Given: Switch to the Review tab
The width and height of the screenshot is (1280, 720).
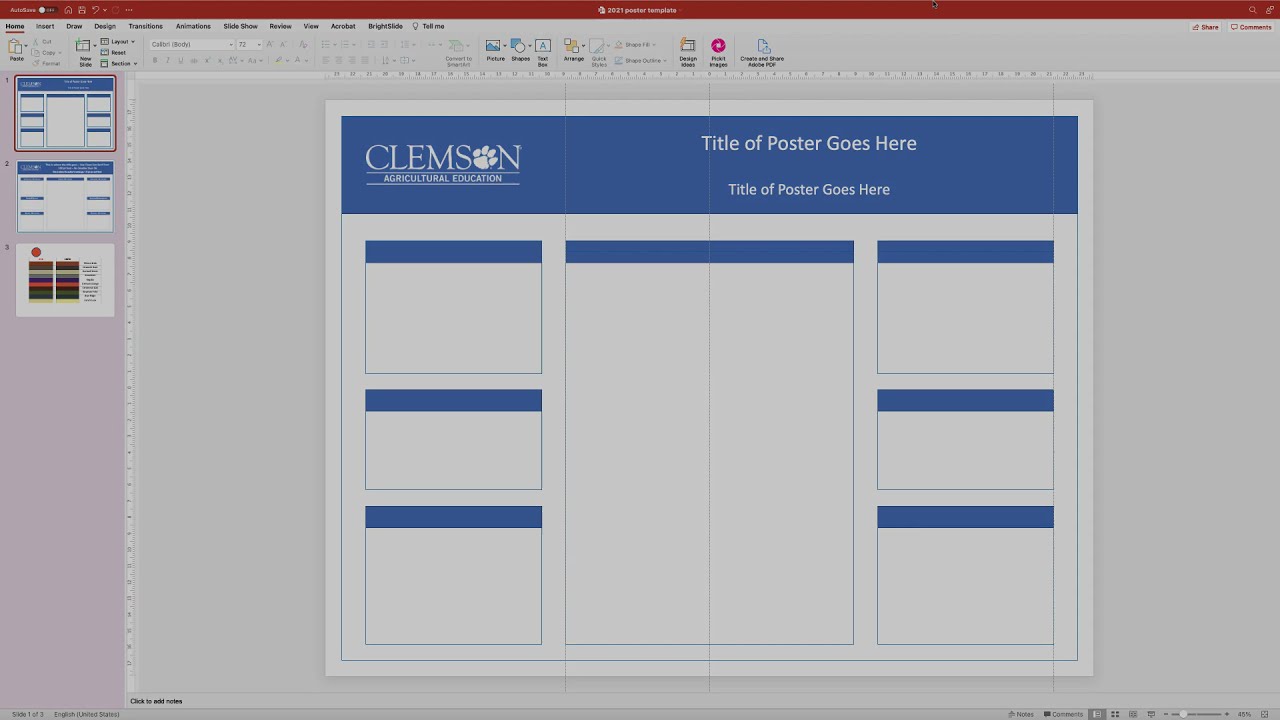Looking at the screenshot, I should coord(280,26).
